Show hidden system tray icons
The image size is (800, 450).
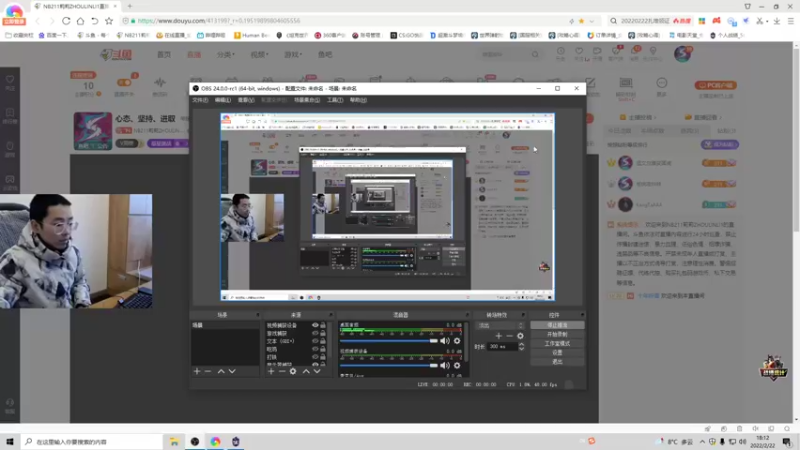[702, 441]
